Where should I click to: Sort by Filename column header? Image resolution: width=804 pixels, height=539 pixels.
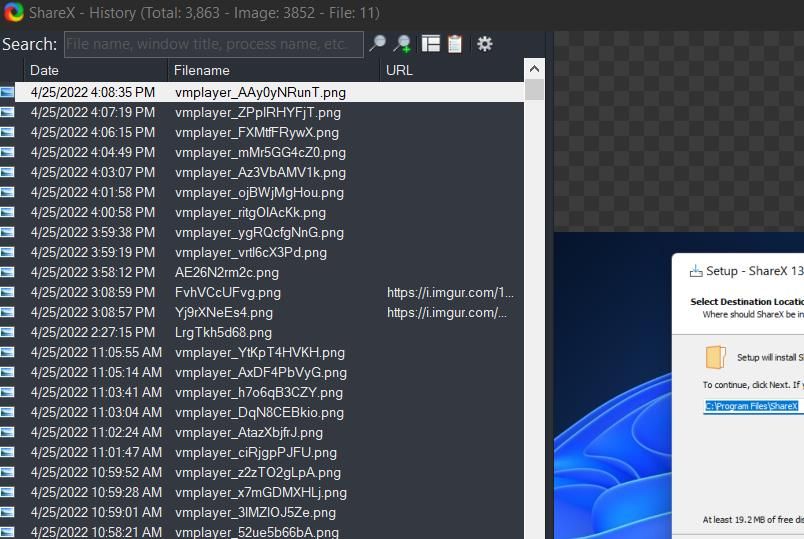[274, 70]
